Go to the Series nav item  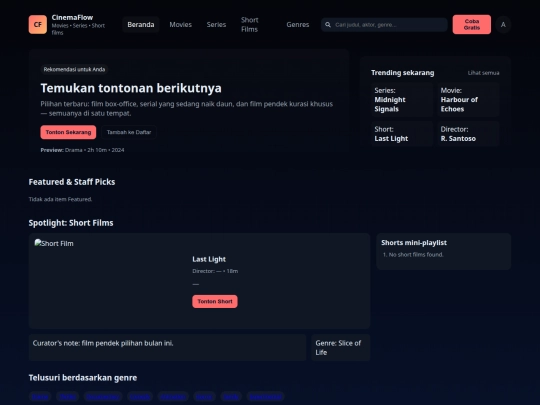[x=216, y=24]
